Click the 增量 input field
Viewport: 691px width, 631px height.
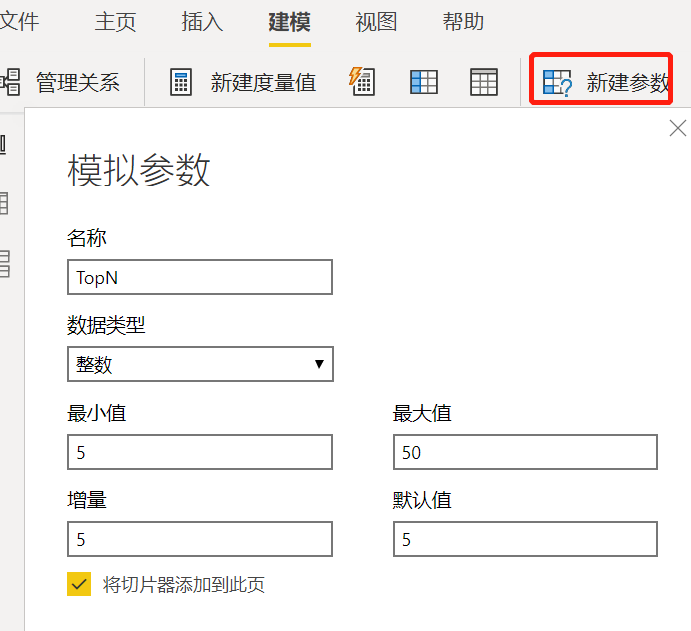click(x=200, y=539)
